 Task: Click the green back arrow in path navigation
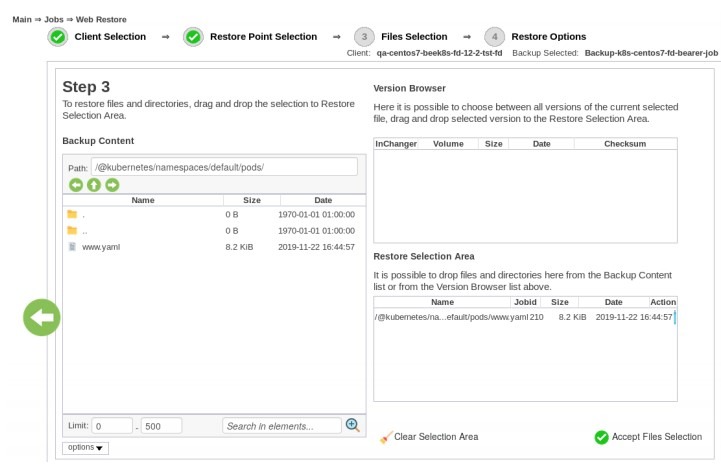[76, 185]
